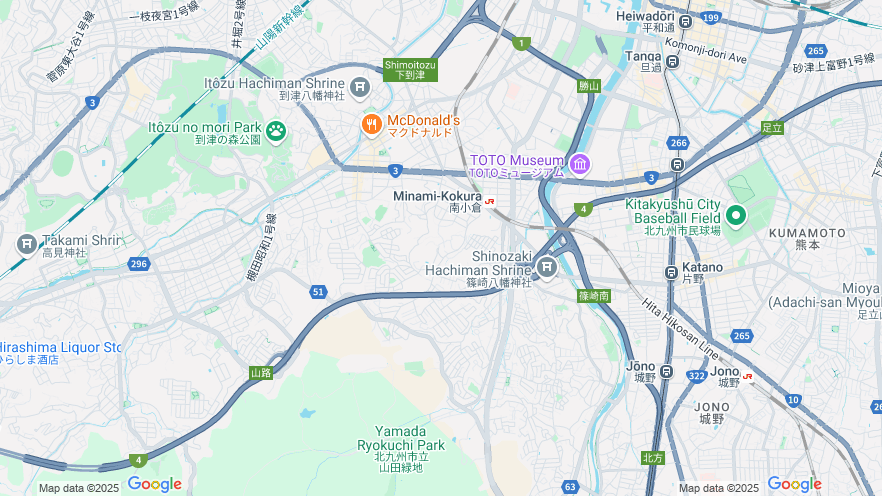This screenshot has height=496, width=882.
Task: Click the Route 51 shield marker
Action: click(318, 291)
